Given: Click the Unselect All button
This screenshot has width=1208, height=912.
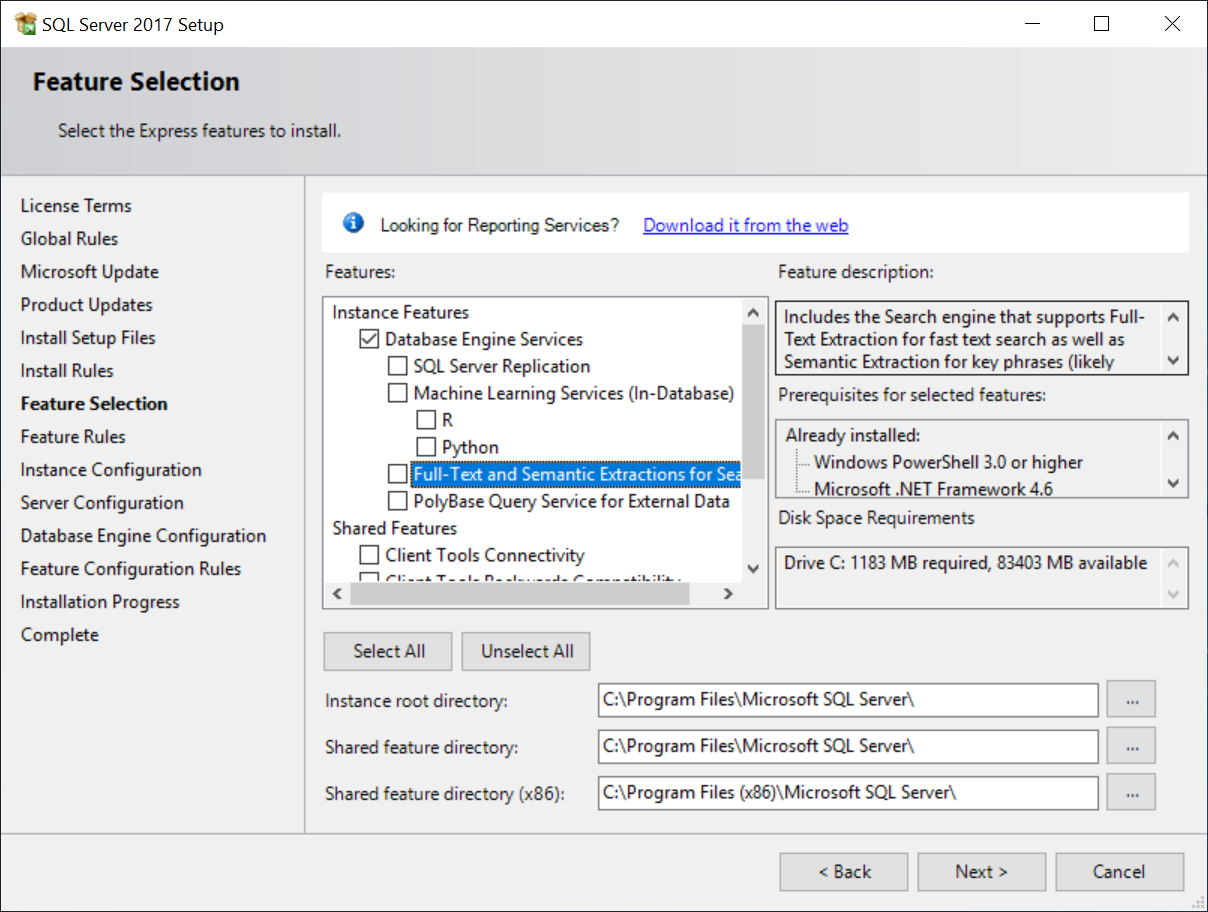Looking at the screenshot, I should [x=527, y=651].
